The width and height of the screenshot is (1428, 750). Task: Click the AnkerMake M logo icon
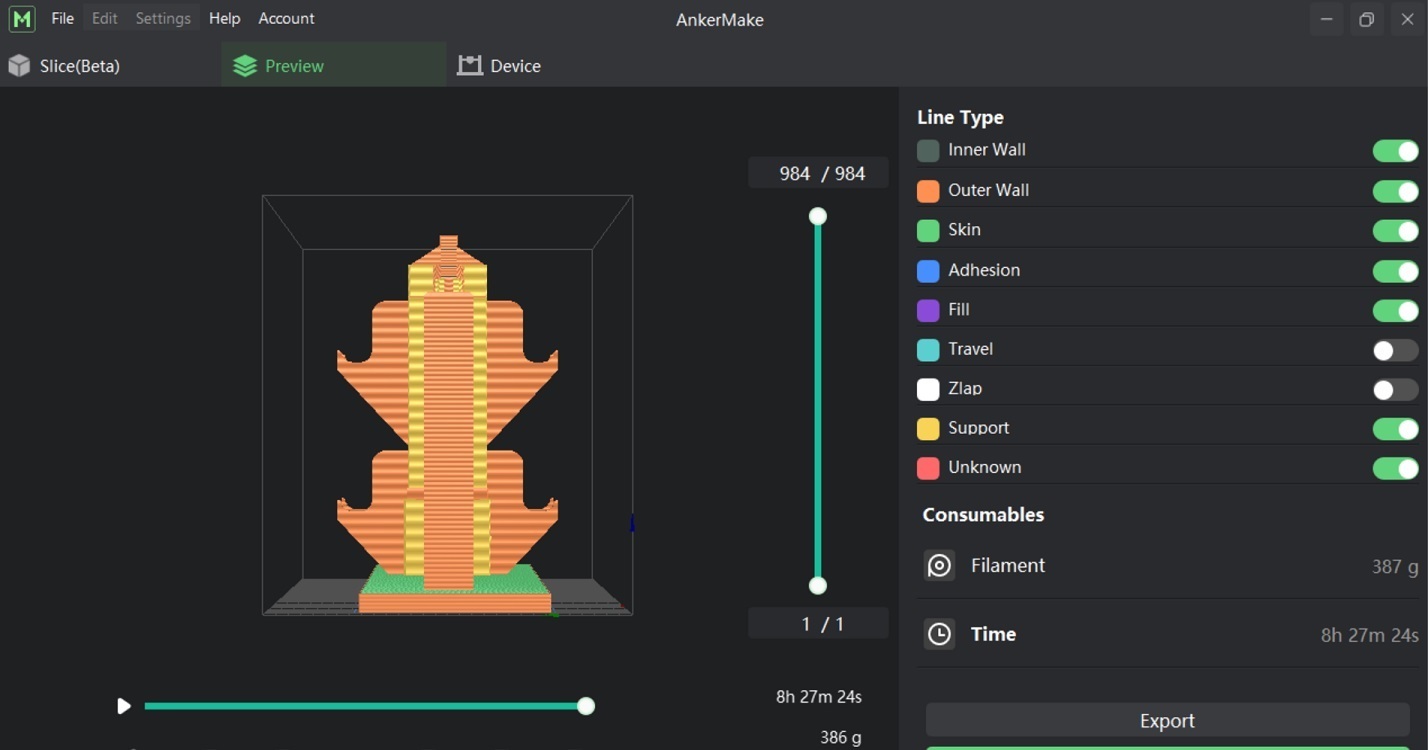click(x=21, y=19)
